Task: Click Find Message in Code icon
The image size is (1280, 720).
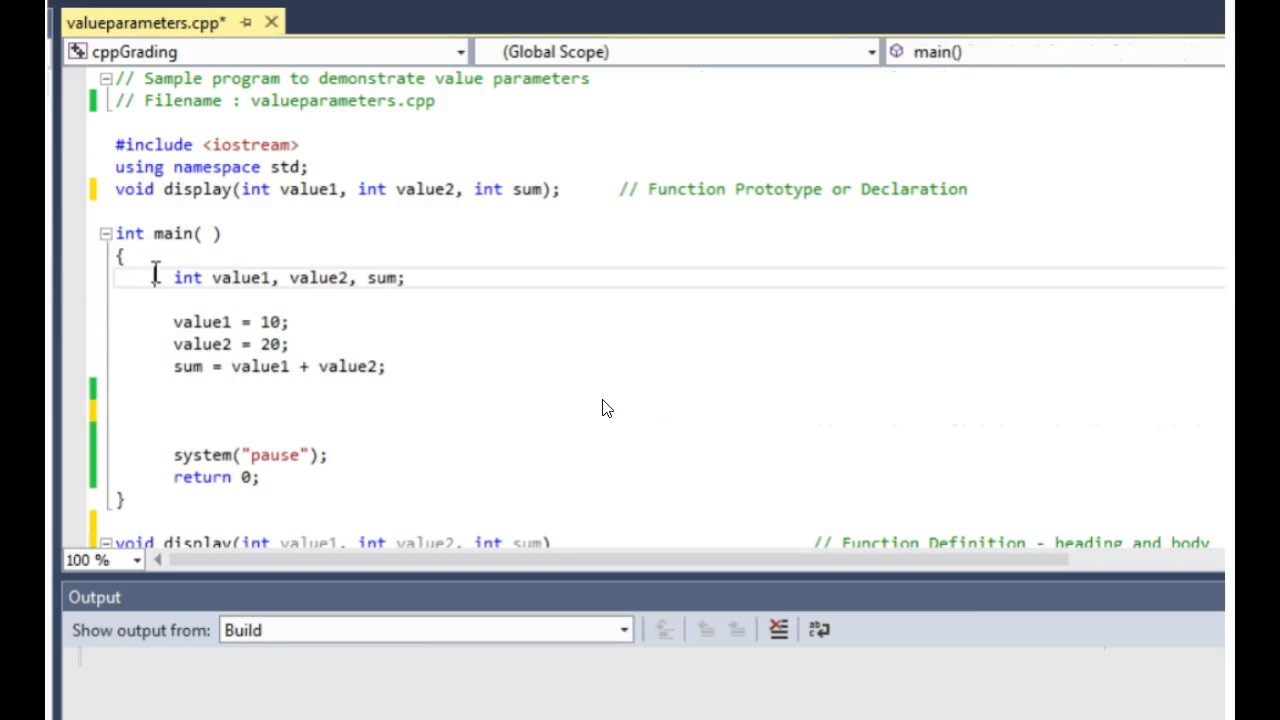Action: tap(664, 630)
